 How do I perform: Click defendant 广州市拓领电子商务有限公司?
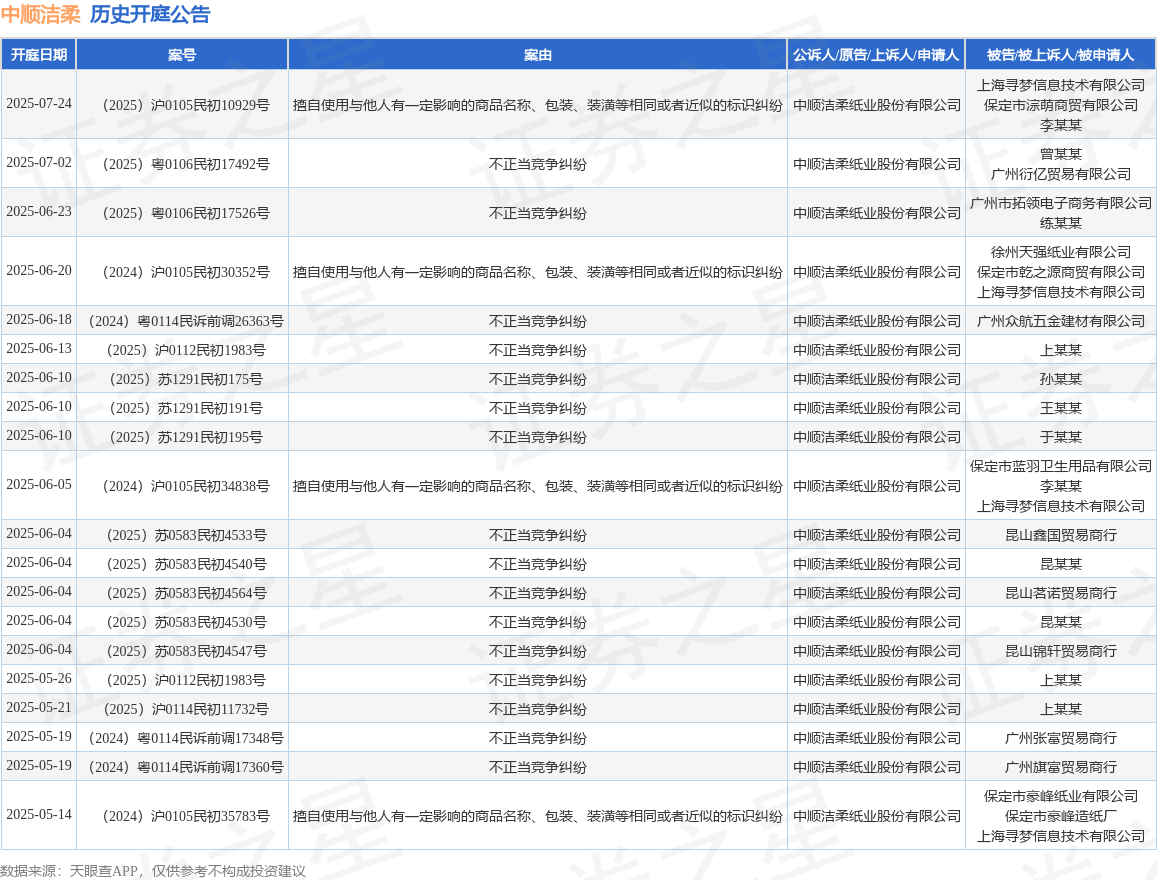click(x=1060, y=203)
